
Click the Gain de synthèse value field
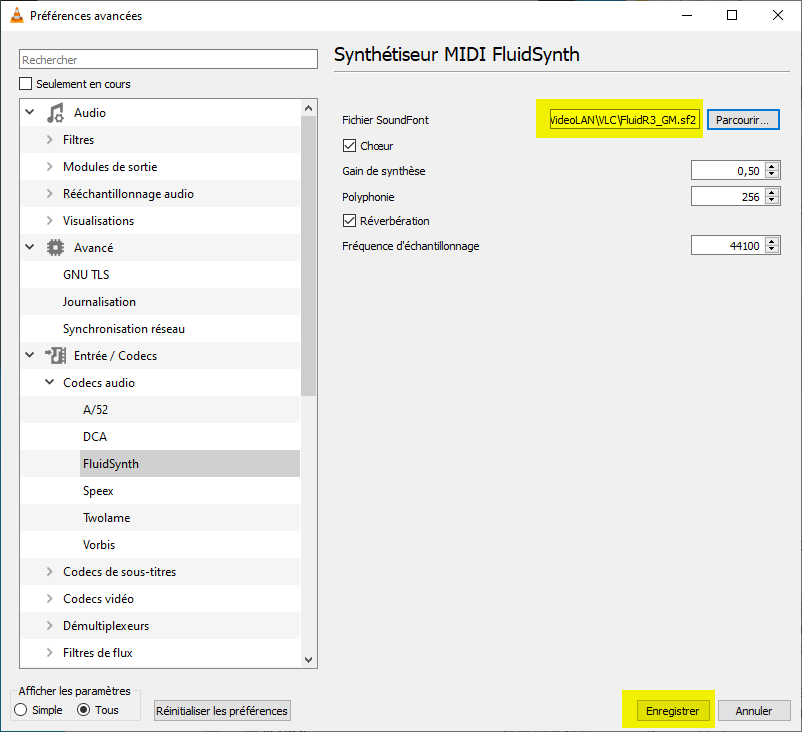pyautogui.click(x=728, y=170)
